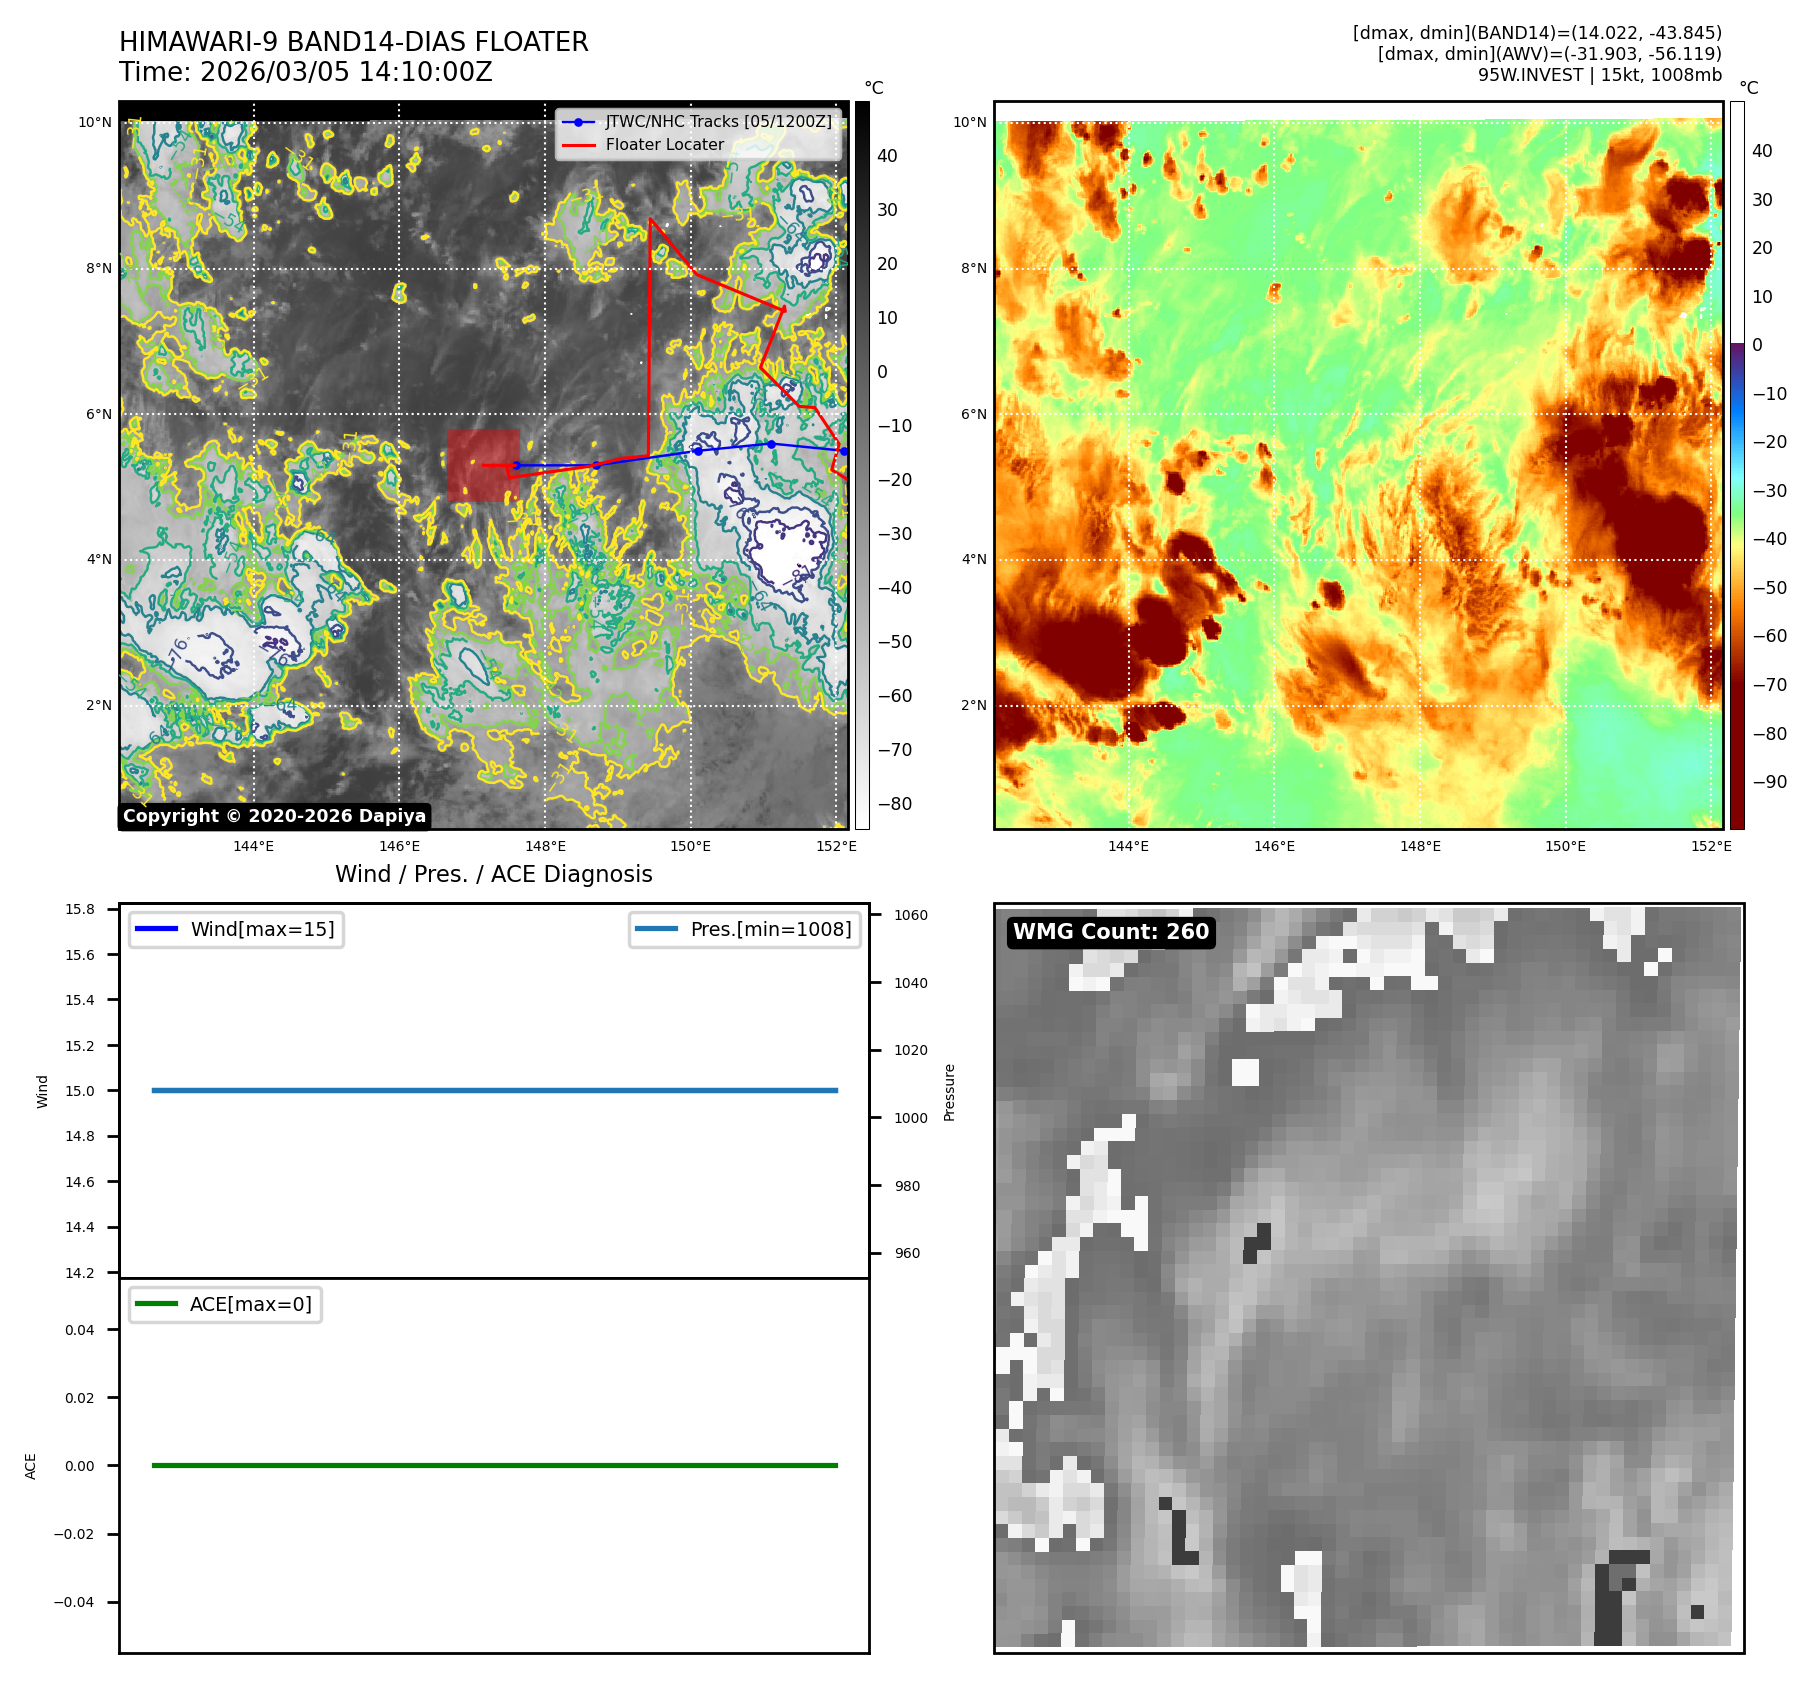Click the WMG Count: 260 label

pyautogui.click(x=1110, y=932)
